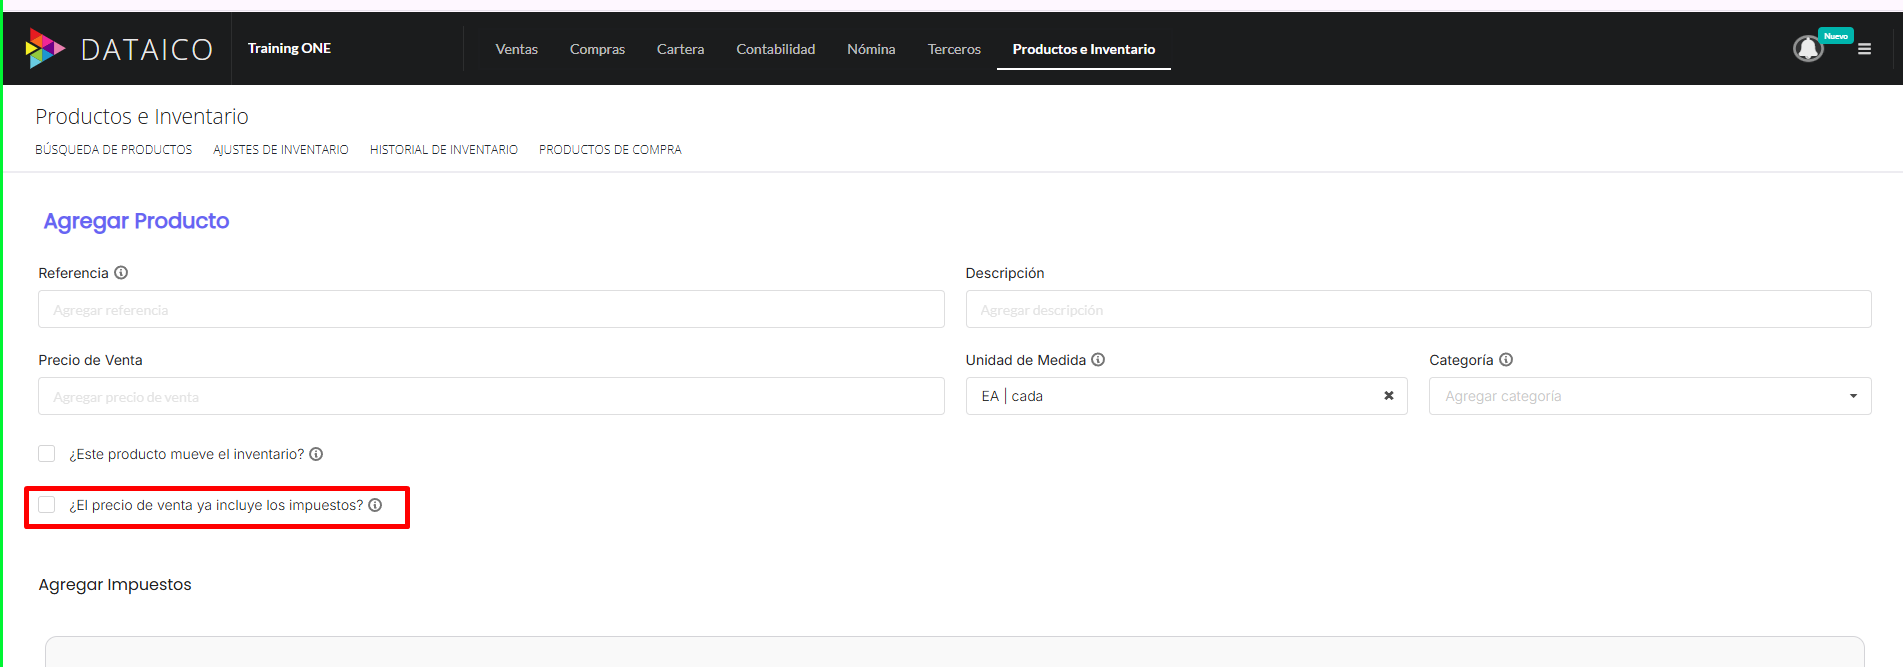This screenshot has width=1903, height=667.
Task: Open the hamburger menu icon
Action: pos(1864,49)
